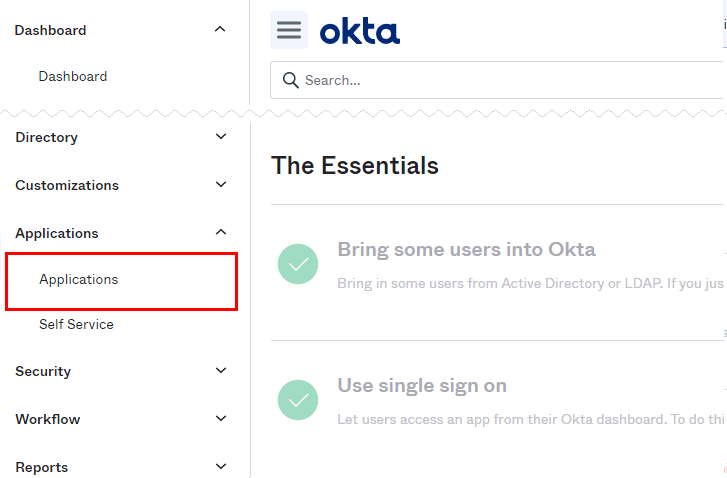Expand the Directory section
This screenshot has width=727, height=478.
[x=221, y=136]
